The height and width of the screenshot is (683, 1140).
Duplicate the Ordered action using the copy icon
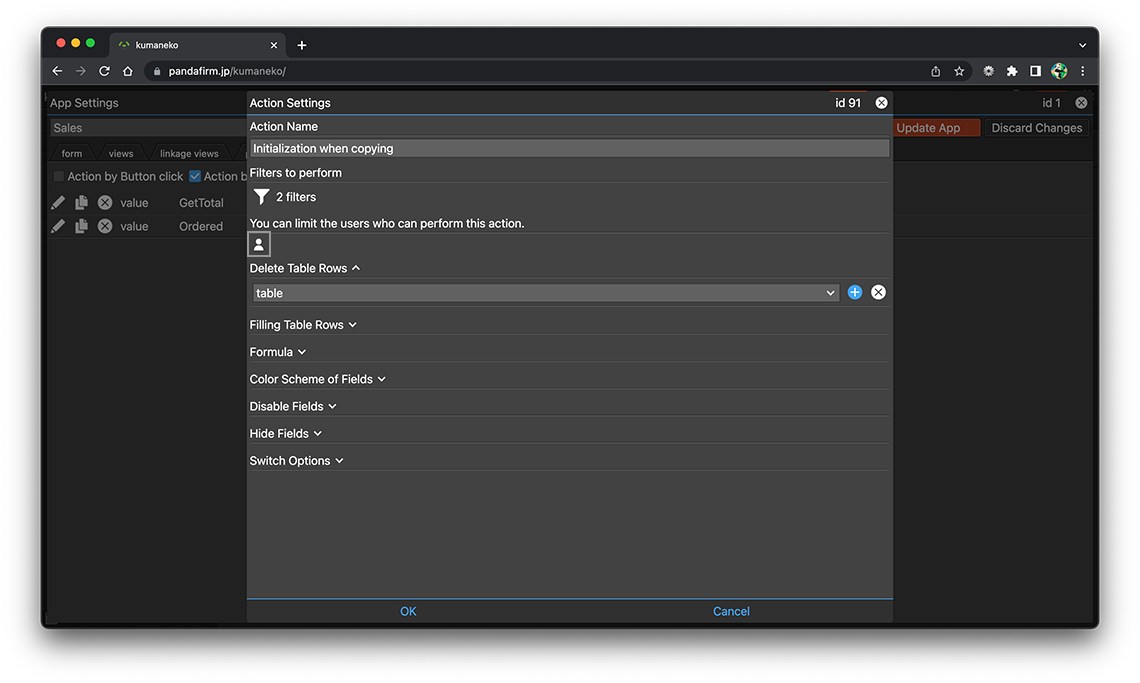(x=81, y=226)
